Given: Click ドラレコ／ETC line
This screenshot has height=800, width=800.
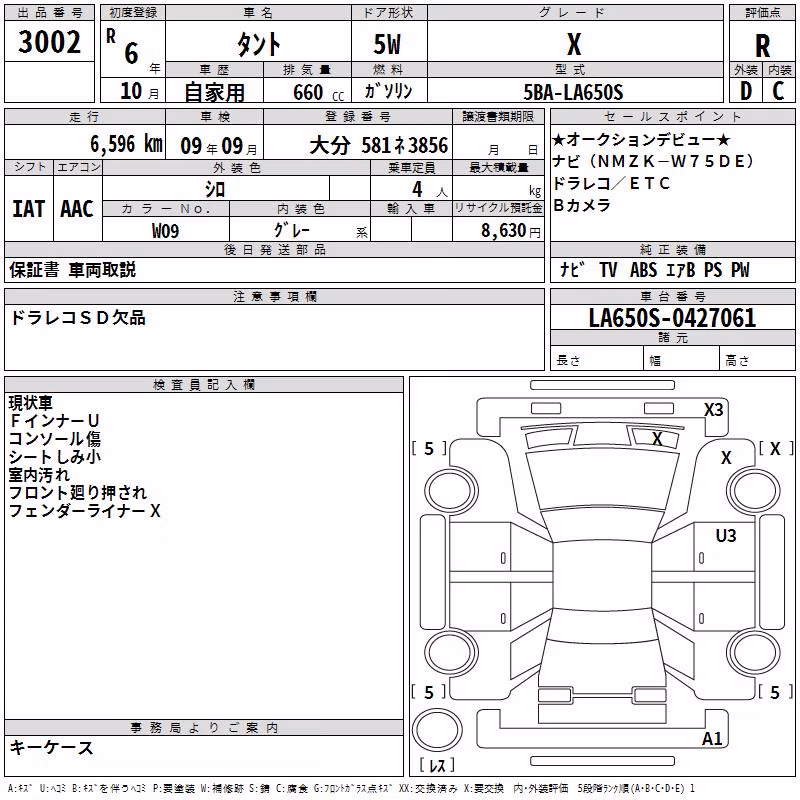Looking at the screenshot, I should 611,183.
